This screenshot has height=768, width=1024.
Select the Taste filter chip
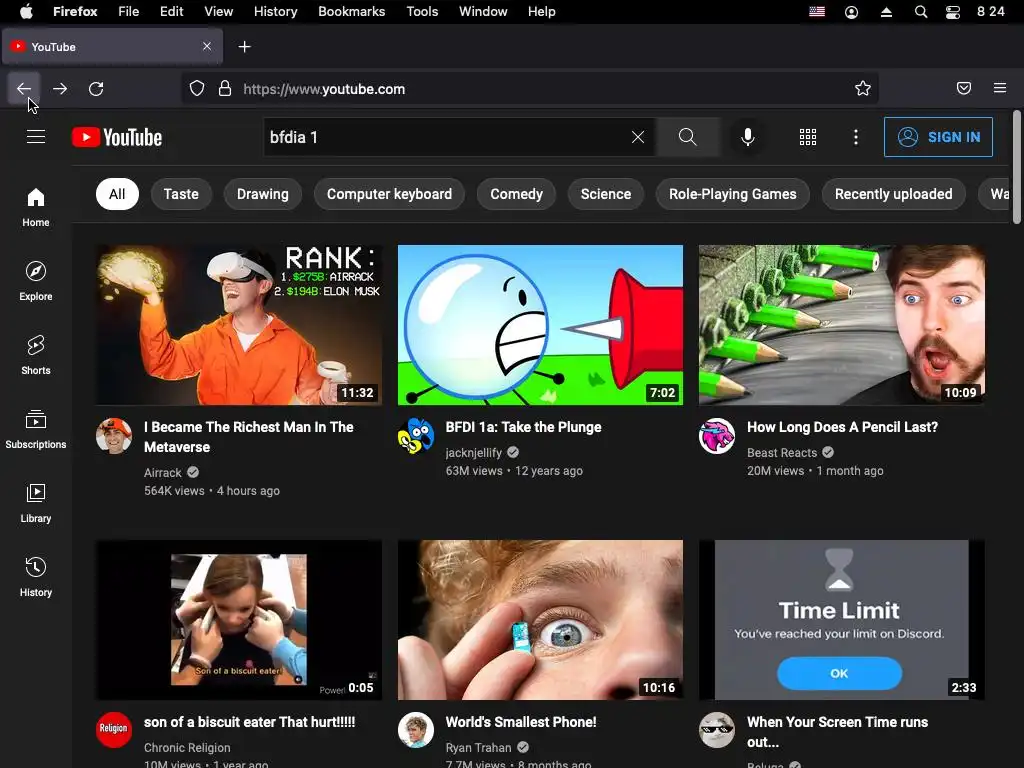[x=181, y=194]
